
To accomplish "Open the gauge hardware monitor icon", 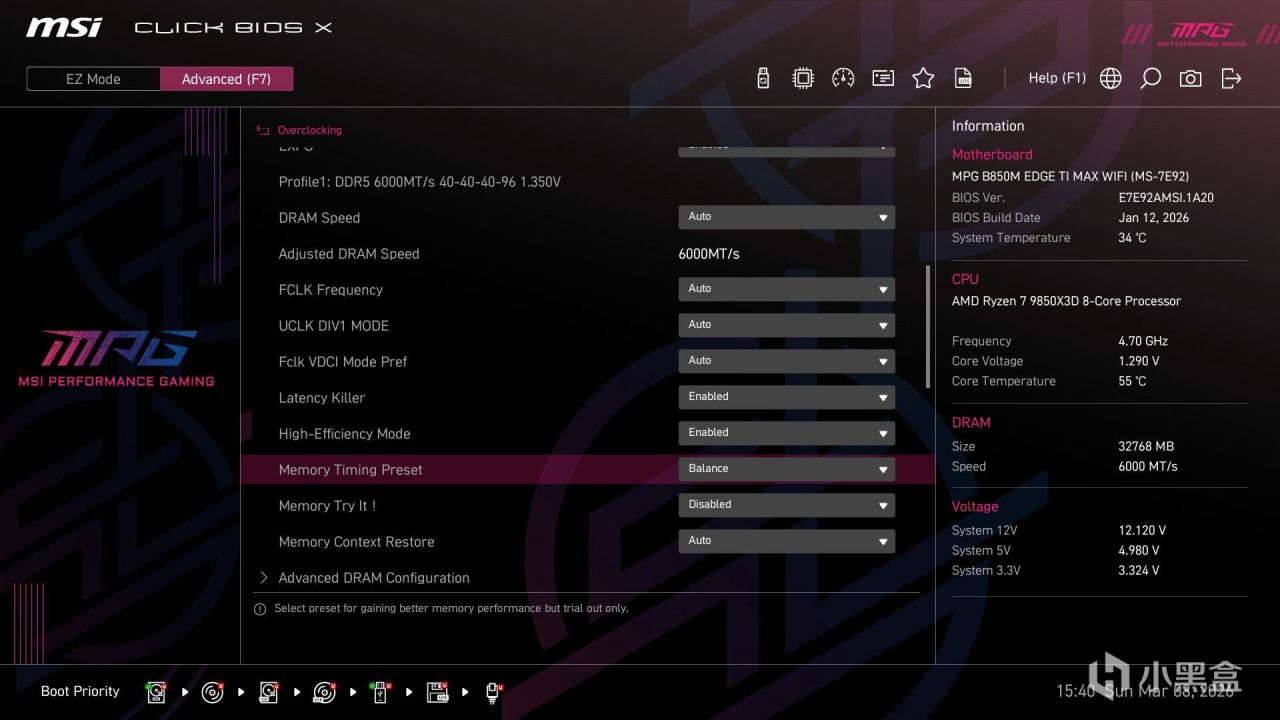I will click(843, 78).
